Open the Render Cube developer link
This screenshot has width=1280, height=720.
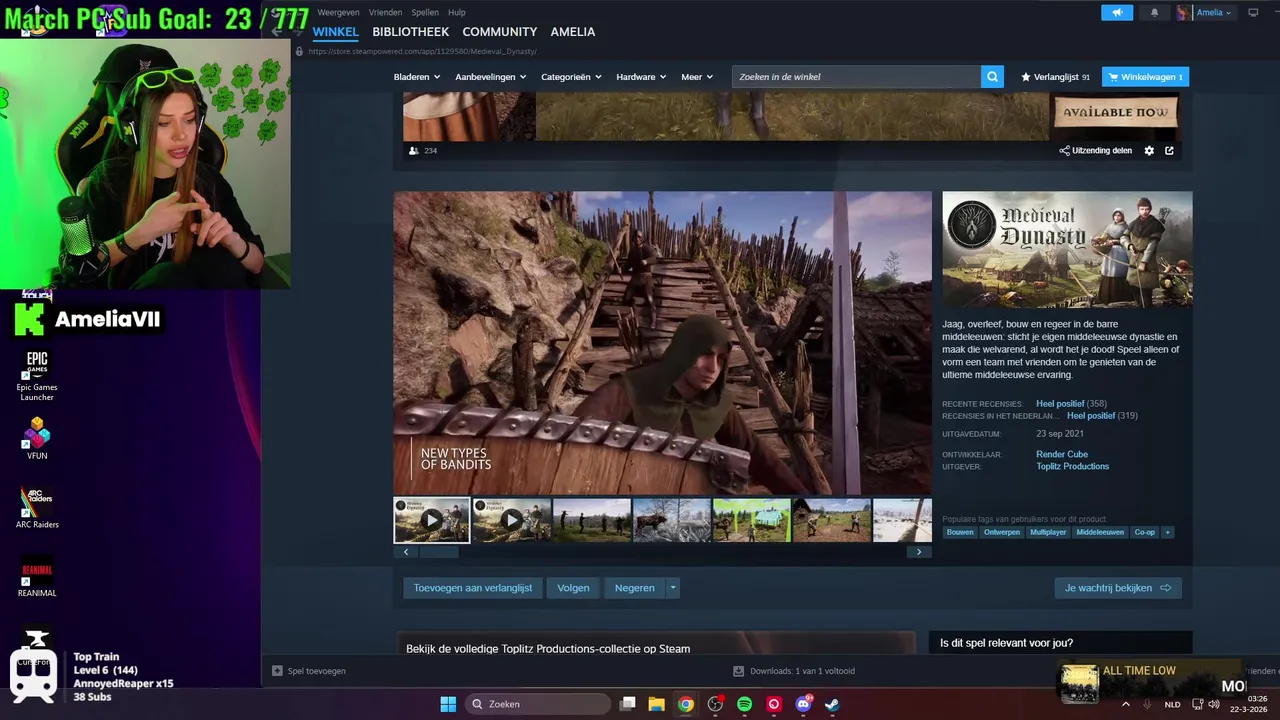pyautogui.click(x=1062, y=454)
